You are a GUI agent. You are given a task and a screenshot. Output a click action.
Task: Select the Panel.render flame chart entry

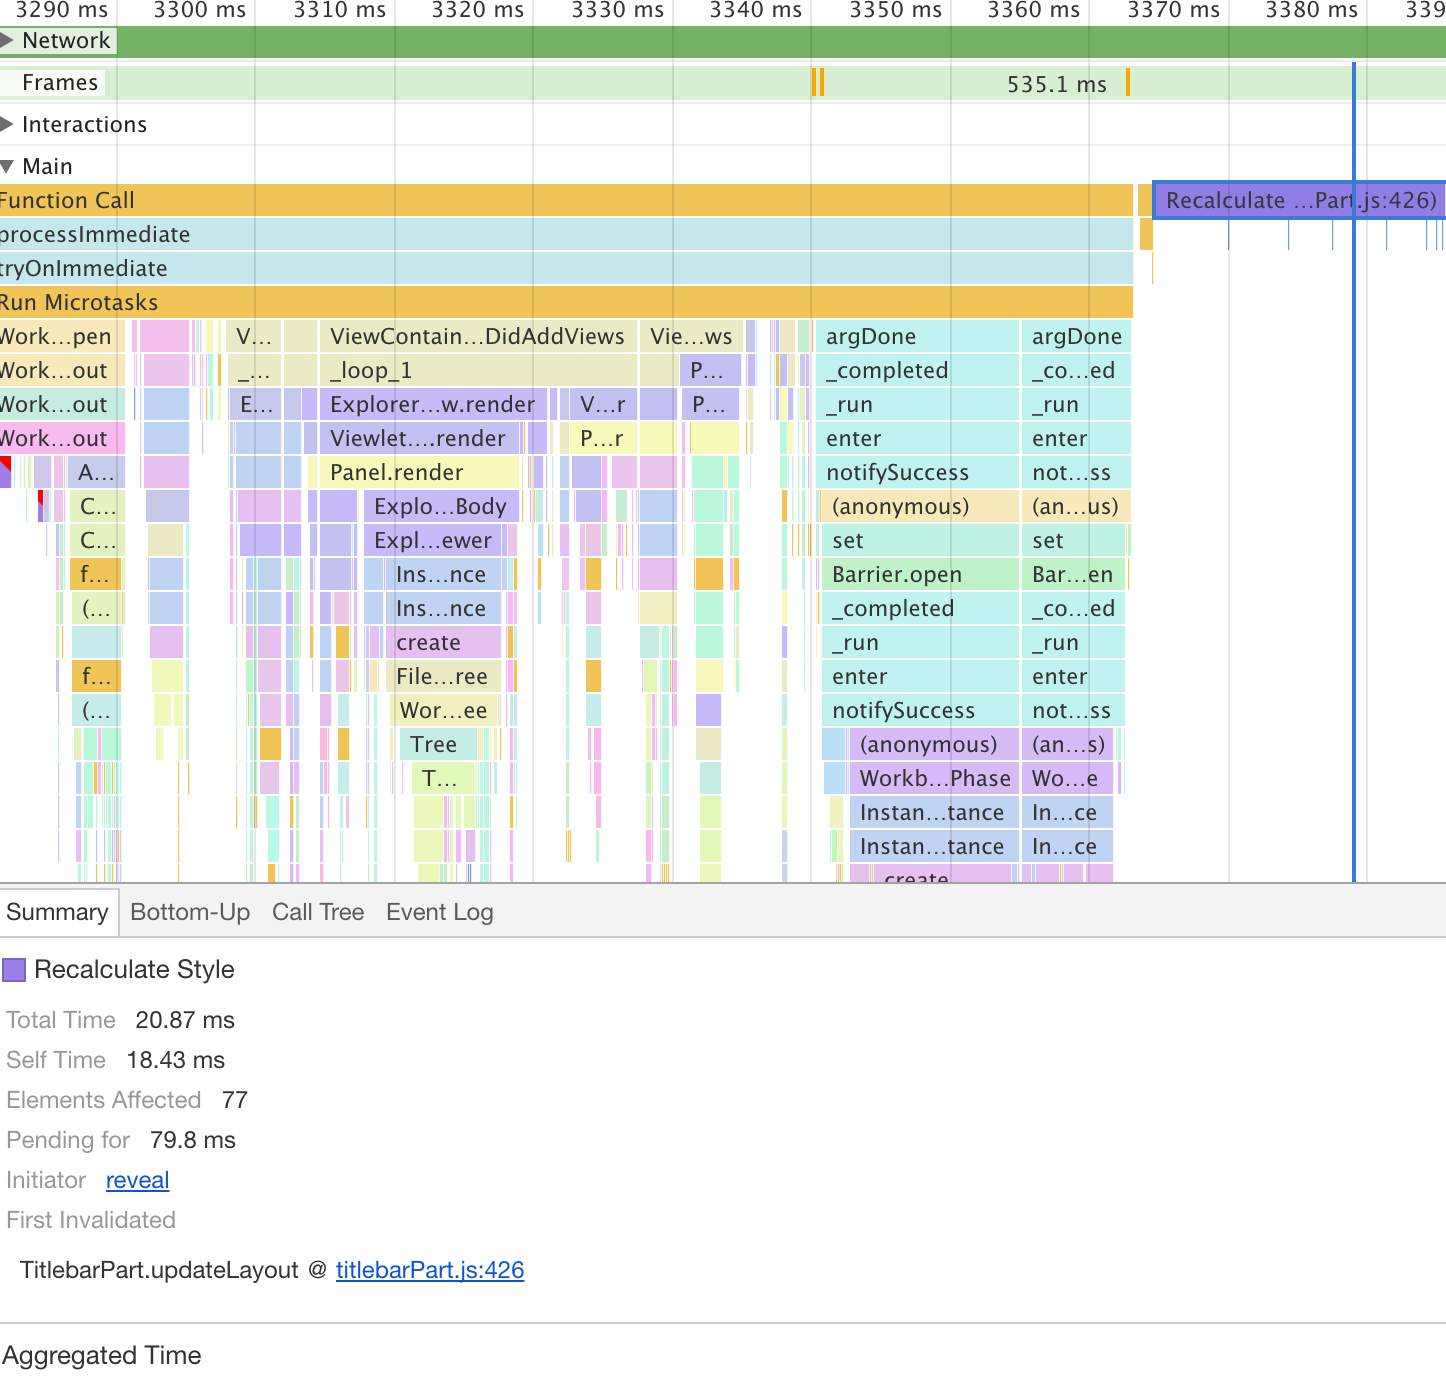point(397,471)
